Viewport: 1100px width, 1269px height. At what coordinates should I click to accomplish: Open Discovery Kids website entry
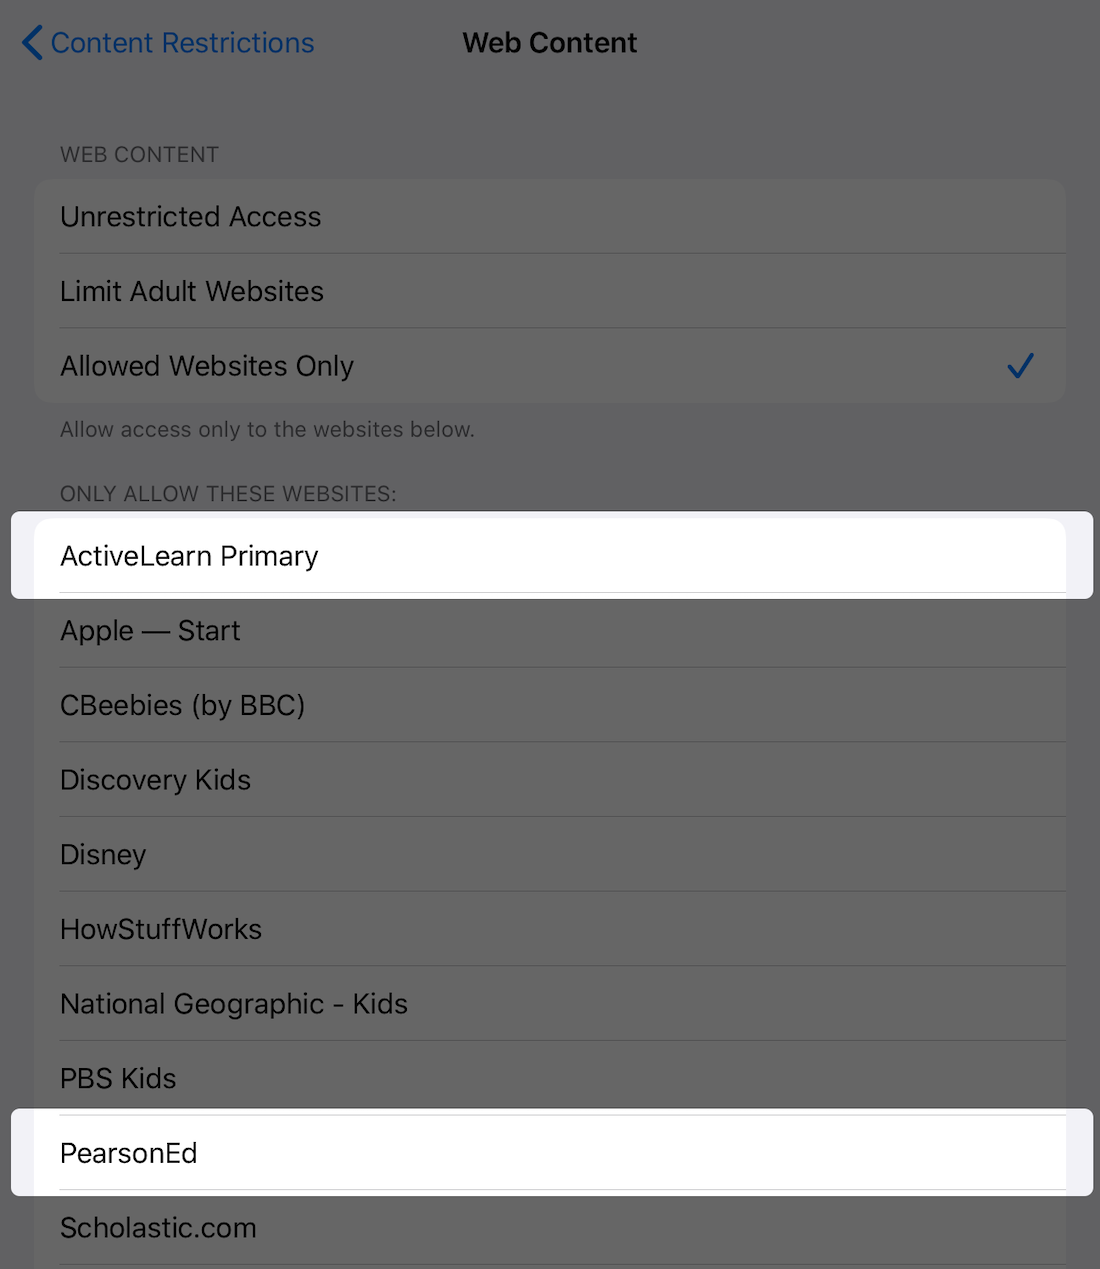pyautogui.click(x=155, y=780)
